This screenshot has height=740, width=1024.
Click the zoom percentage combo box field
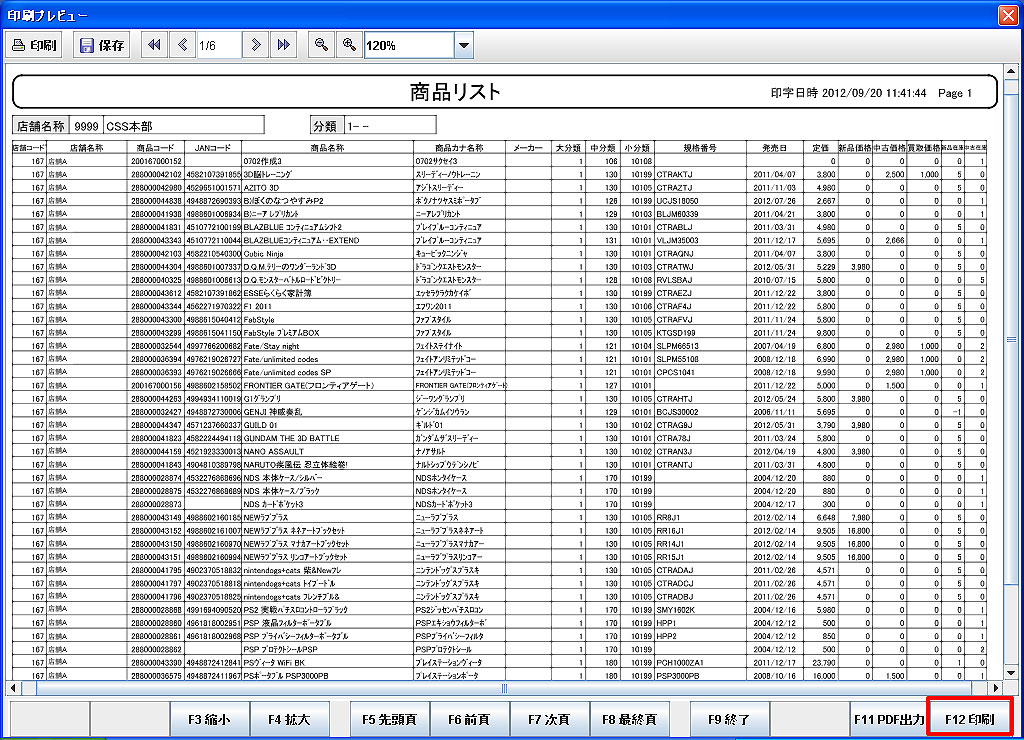click(x=408, y=45)
